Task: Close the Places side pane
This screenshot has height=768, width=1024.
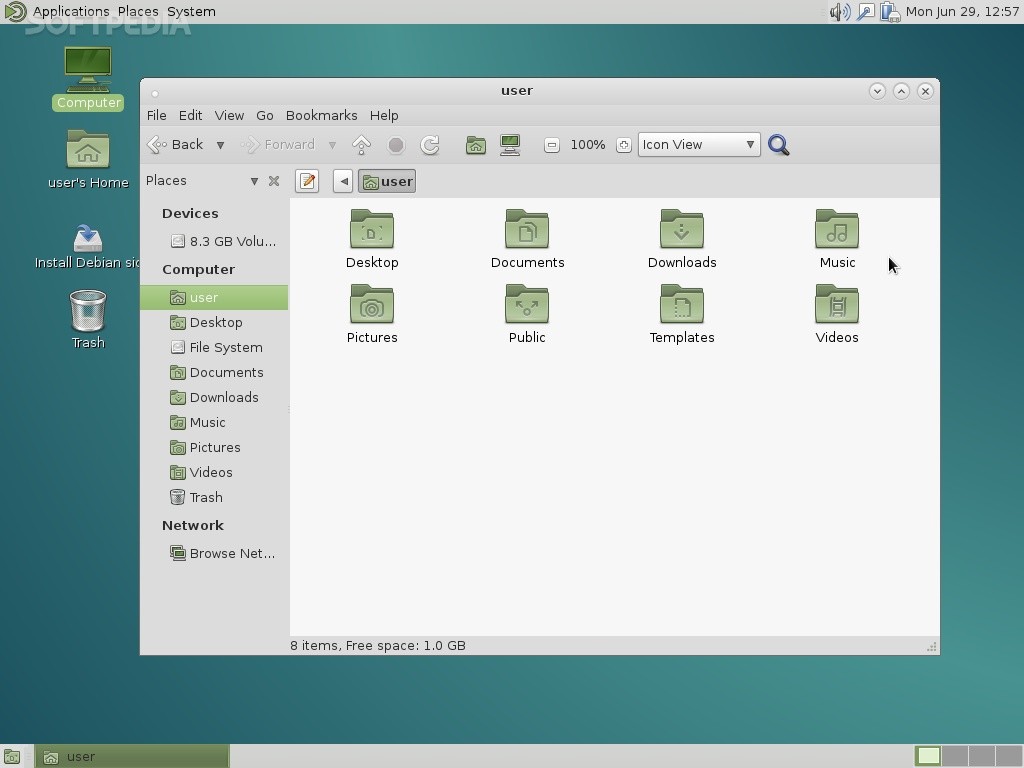Action: coord(273,181)
